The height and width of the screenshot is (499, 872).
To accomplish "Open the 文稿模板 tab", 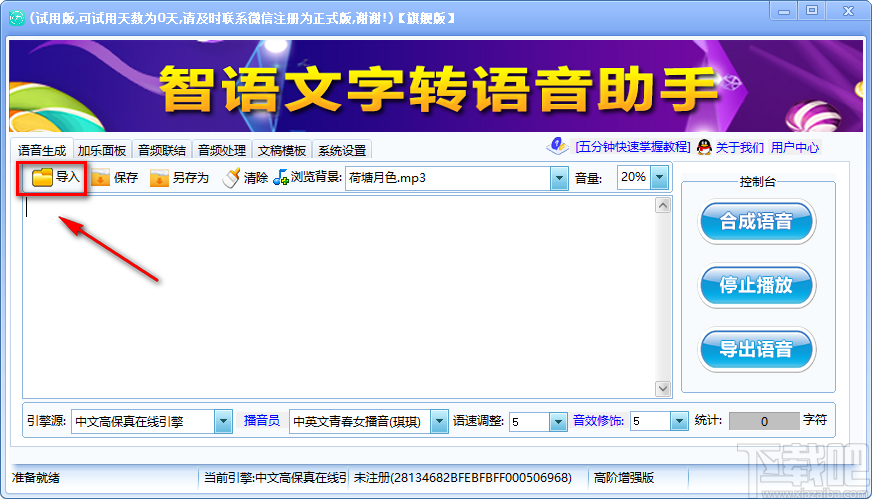I will pos(282,150).
